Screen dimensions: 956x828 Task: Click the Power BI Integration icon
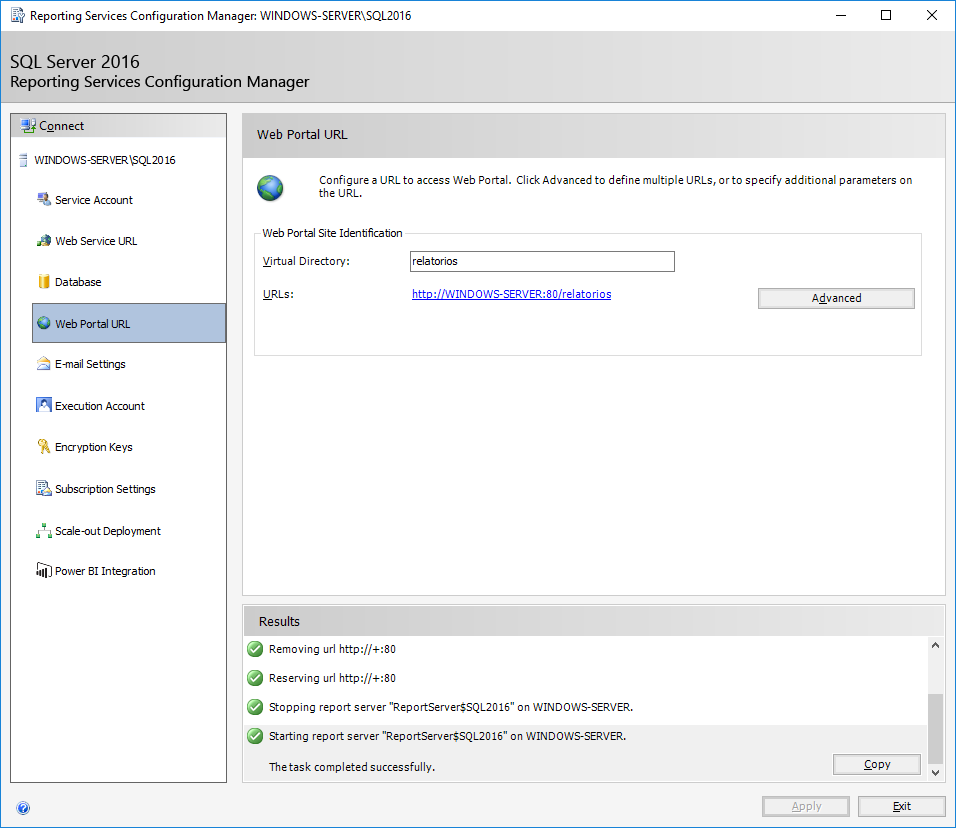[44, 570]
